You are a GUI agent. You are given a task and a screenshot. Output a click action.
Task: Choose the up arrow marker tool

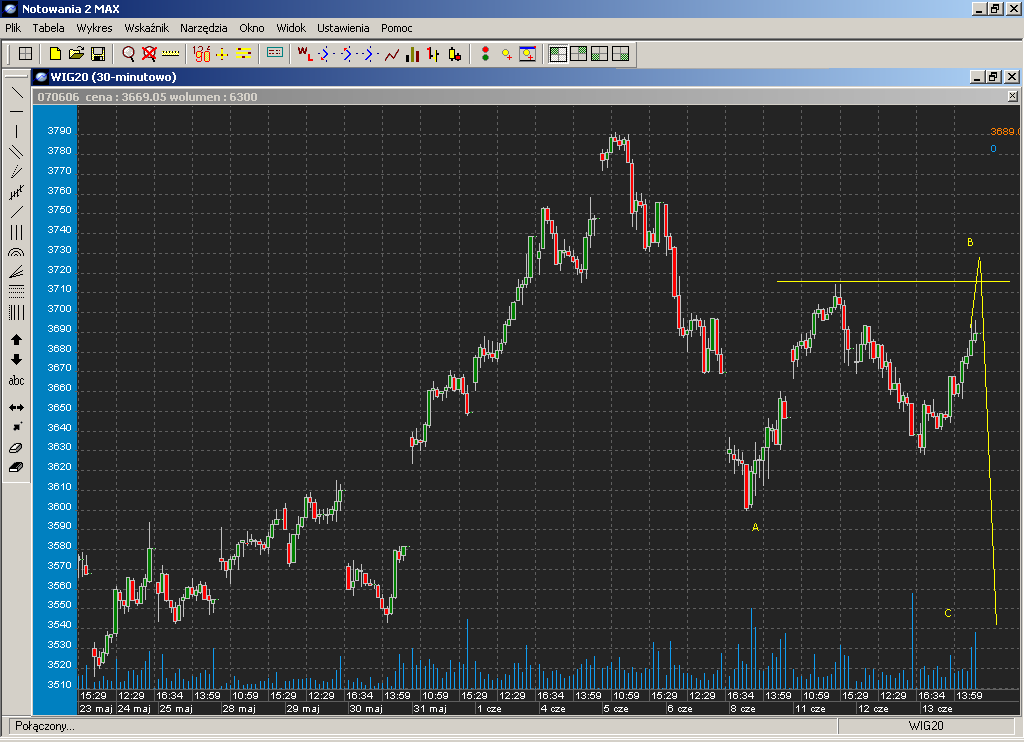tap(16, 340)
